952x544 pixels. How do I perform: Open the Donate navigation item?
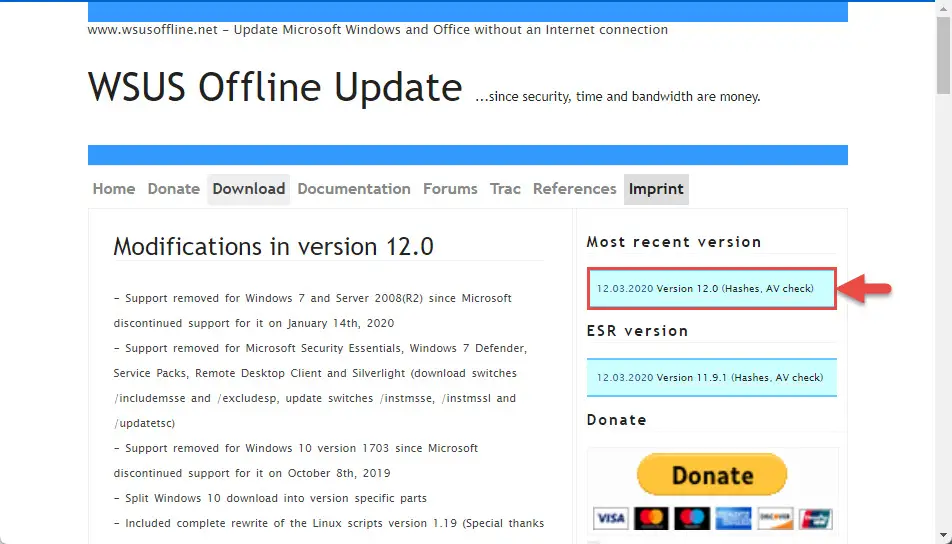pos(174,189)
